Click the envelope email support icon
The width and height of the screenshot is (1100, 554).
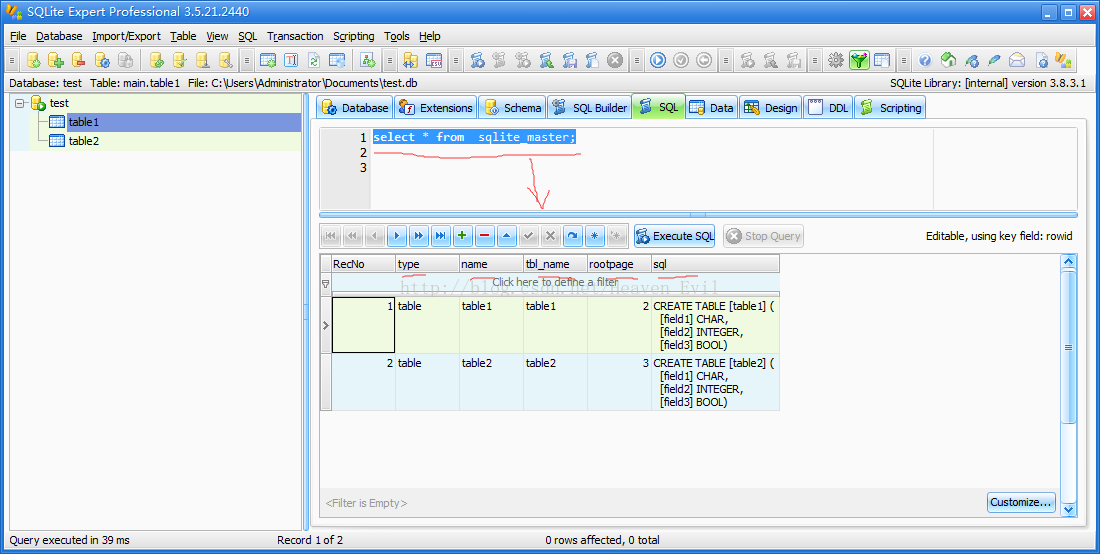point(1017,60)
